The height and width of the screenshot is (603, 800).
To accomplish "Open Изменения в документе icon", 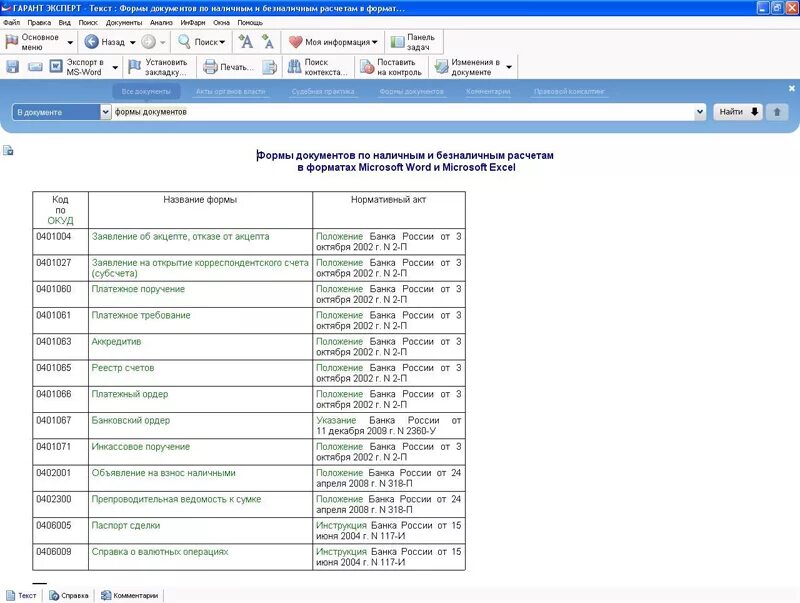I will click(441, 67).
